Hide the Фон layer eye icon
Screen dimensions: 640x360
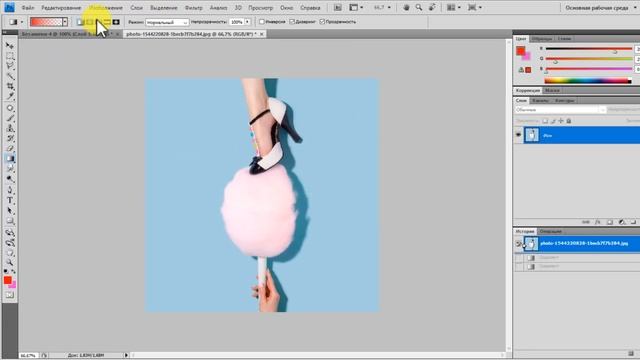(x=518, y=135)
